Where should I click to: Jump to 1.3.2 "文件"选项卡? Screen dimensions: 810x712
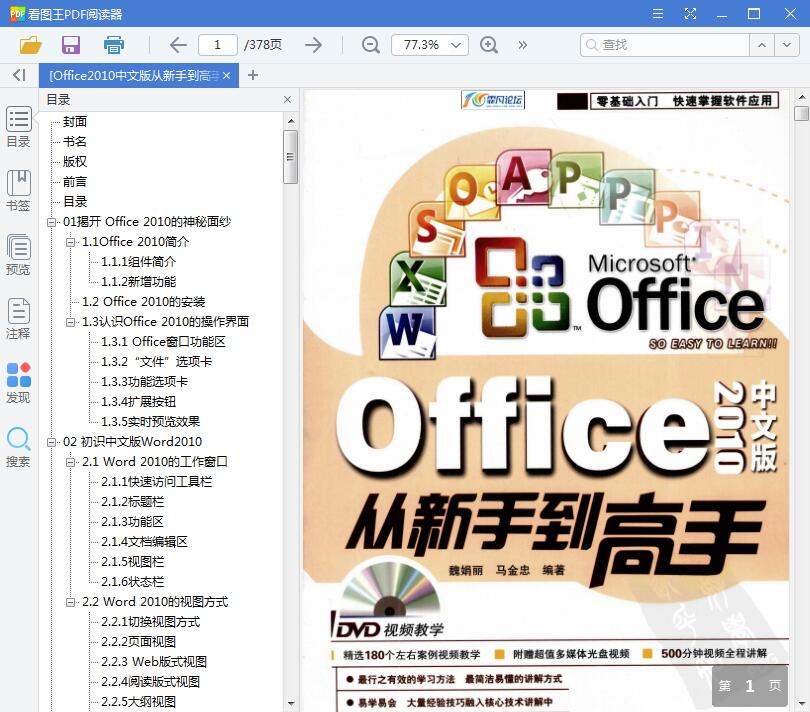pyautogui.click(x=157, y=362)
